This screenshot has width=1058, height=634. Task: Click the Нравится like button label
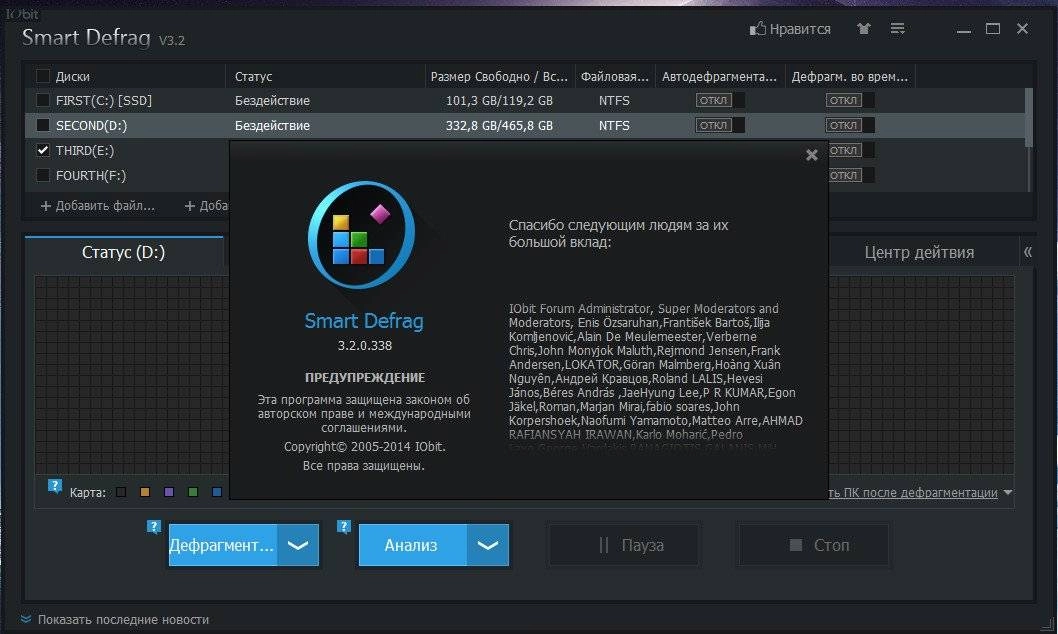click(x=800, y=29)
